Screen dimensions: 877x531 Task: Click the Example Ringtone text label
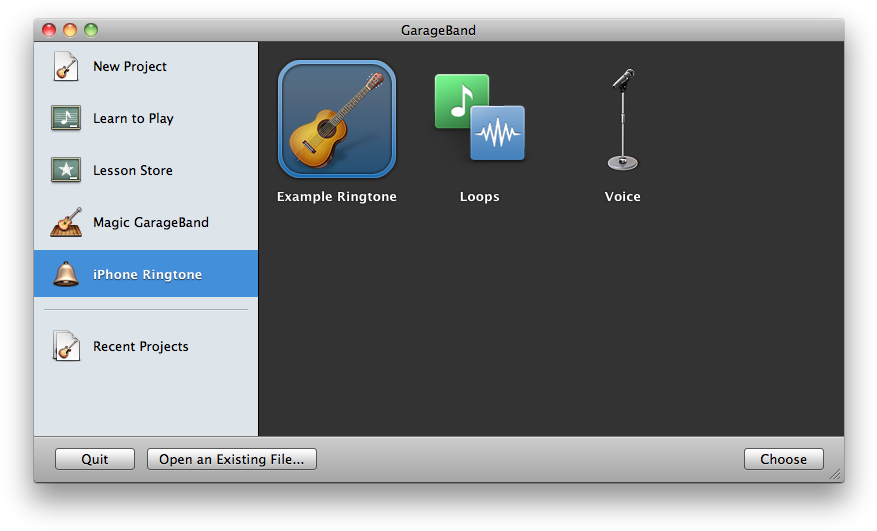[337, 197]
